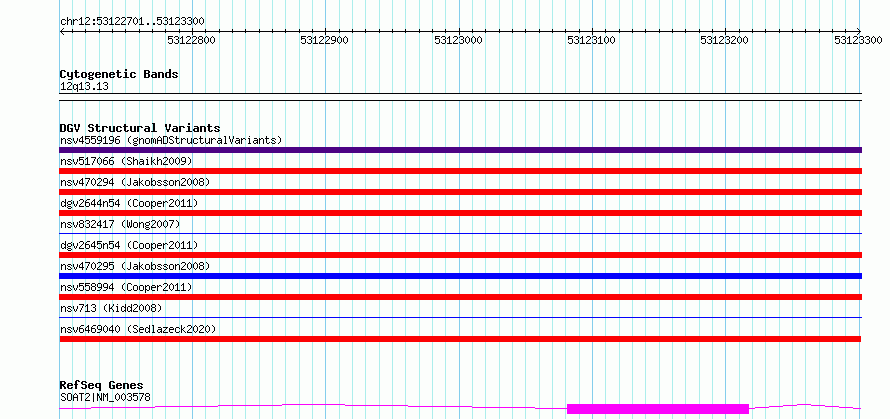Open the nsv713 (Kidd2008) label

111,308
